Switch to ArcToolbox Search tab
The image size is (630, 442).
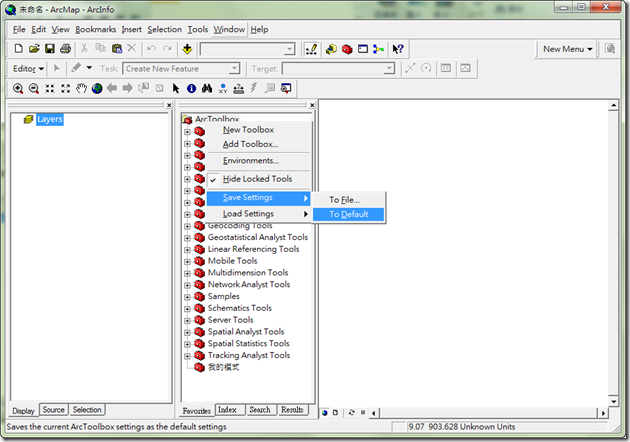tap(260, 410)
